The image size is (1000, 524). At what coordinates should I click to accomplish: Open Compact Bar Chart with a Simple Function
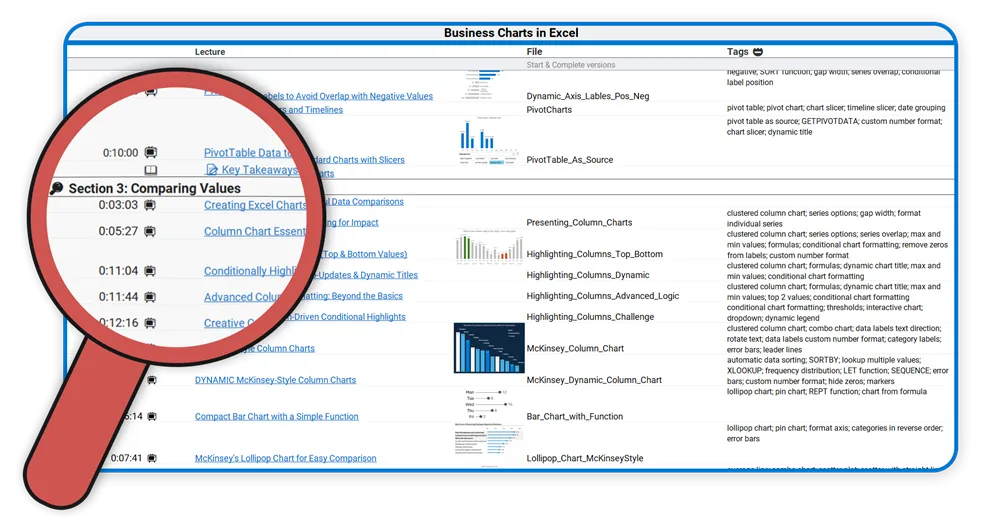276,416
